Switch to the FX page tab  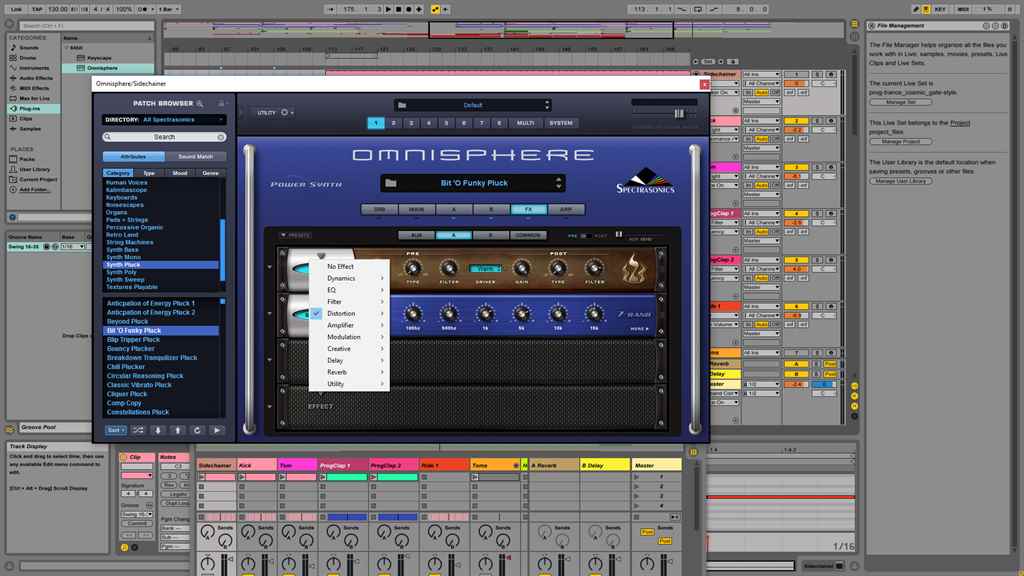click(x=528, y=210)
